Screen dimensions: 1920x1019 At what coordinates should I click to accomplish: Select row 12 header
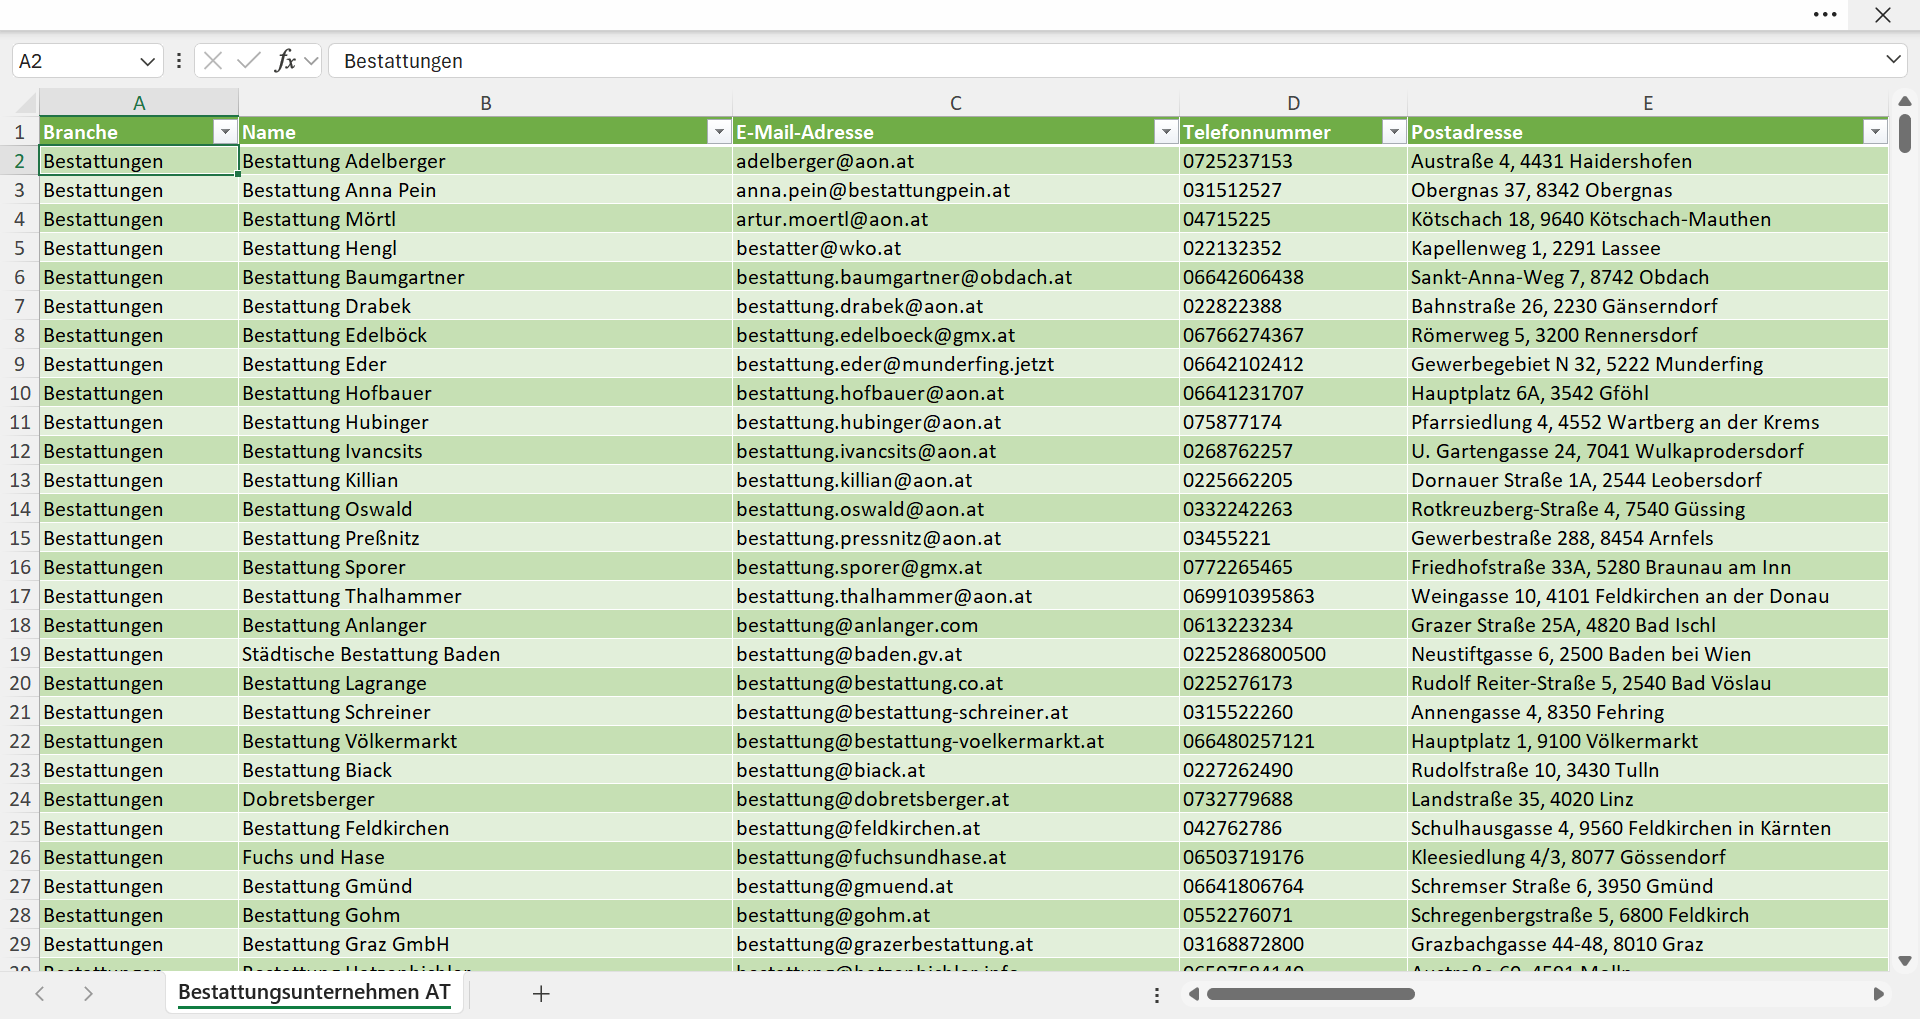click(19, 451)
